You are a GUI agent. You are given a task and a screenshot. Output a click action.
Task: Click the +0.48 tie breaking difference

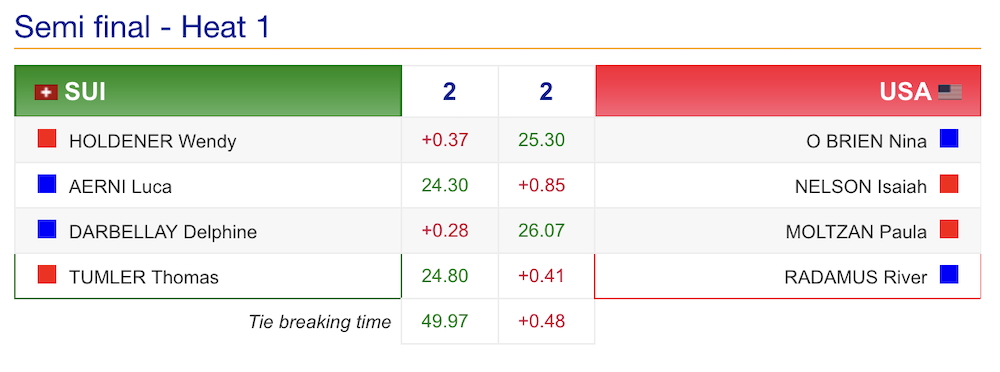541,321
